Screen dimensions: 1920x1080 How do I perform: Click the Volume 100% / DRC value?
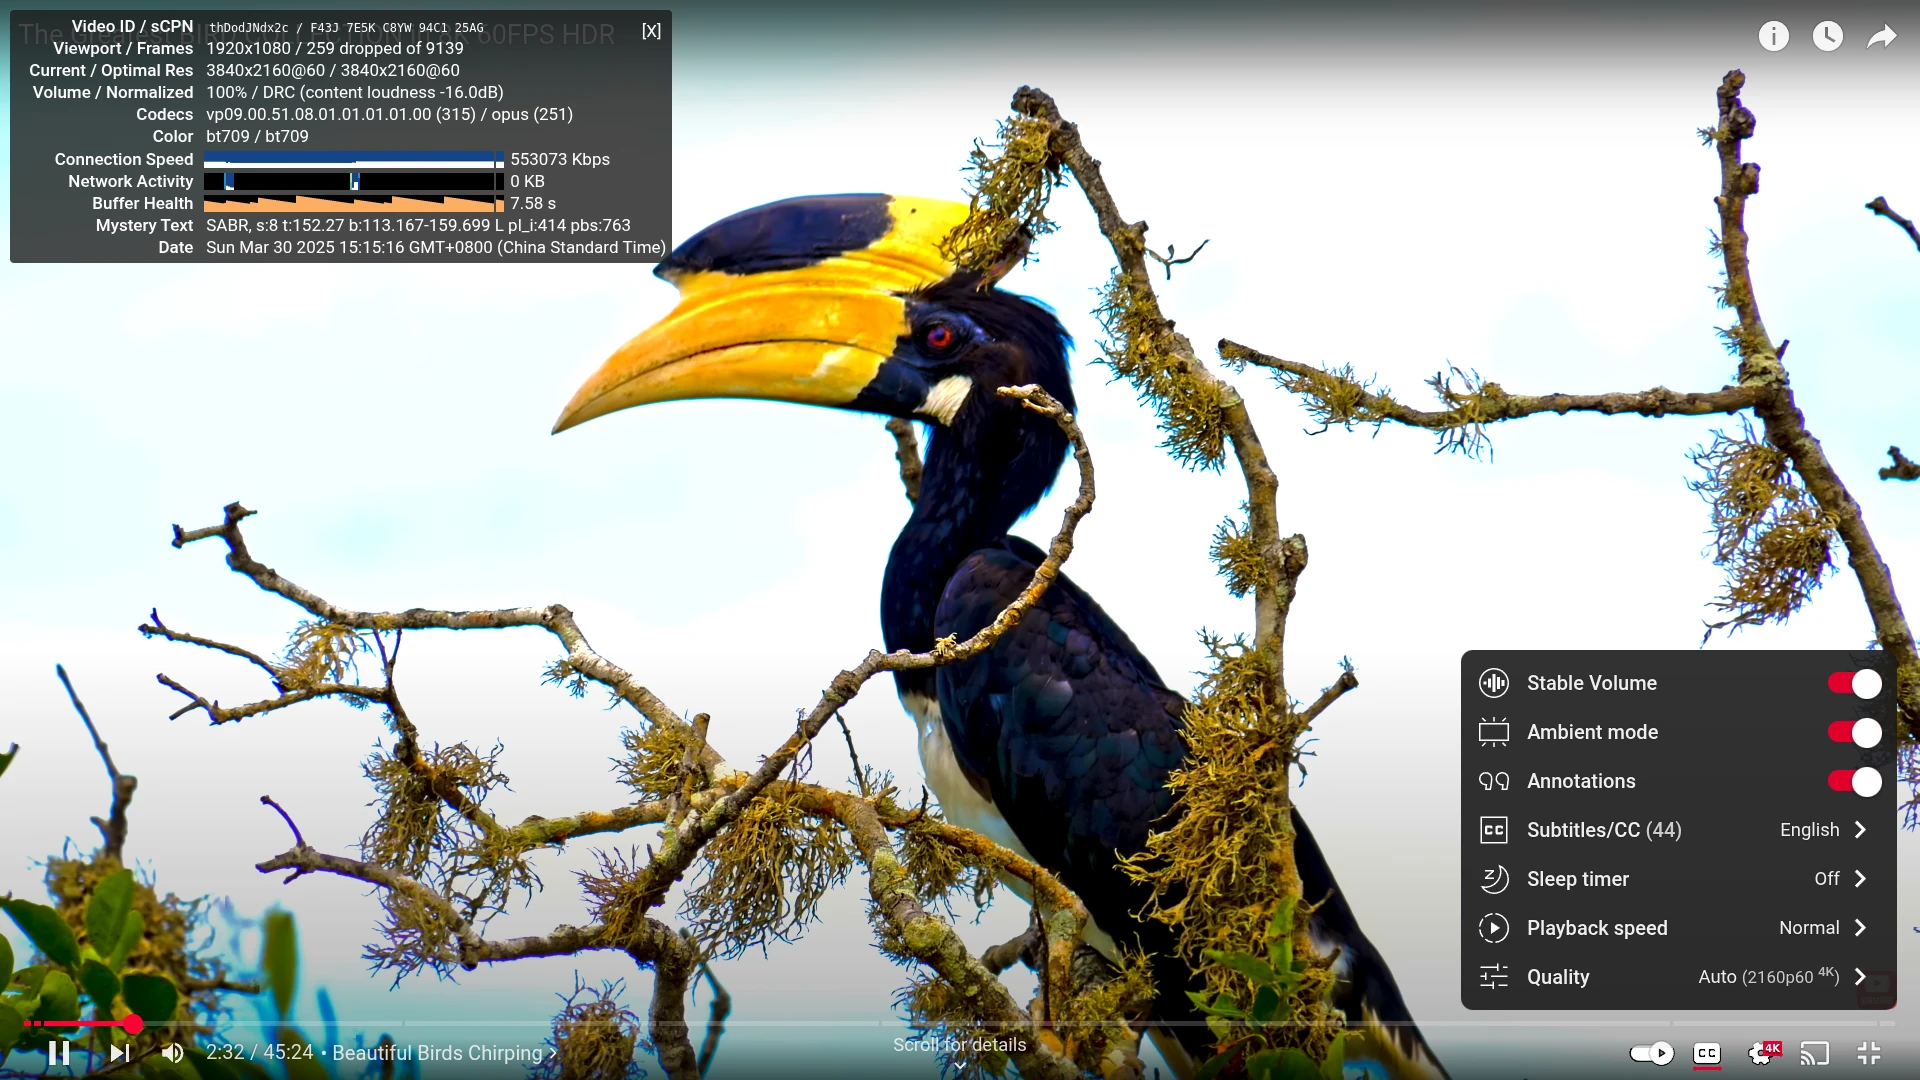click(x=355, y=92)
